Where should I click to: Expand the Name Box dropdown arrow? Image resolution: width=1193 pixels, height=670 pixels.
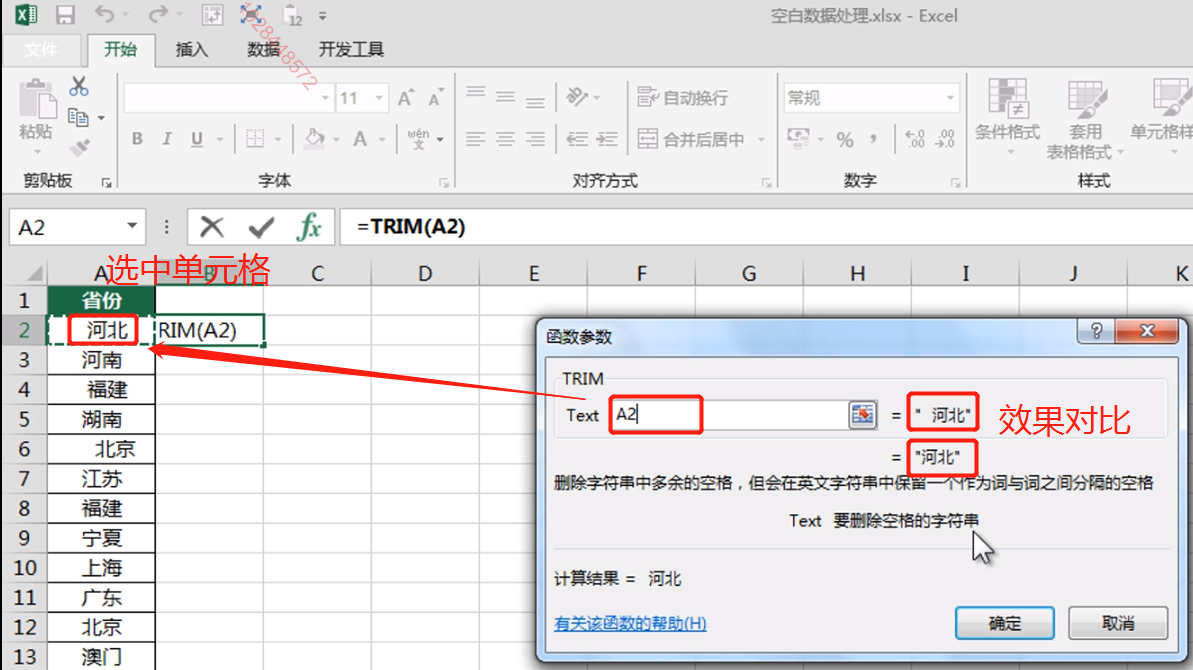[132, 226]
